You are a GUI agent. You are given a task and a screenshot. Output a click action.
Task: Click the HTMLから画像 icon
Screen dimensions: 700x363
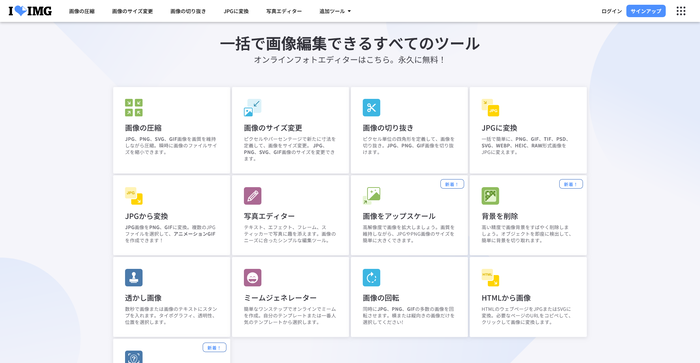(x=490, y=278)
